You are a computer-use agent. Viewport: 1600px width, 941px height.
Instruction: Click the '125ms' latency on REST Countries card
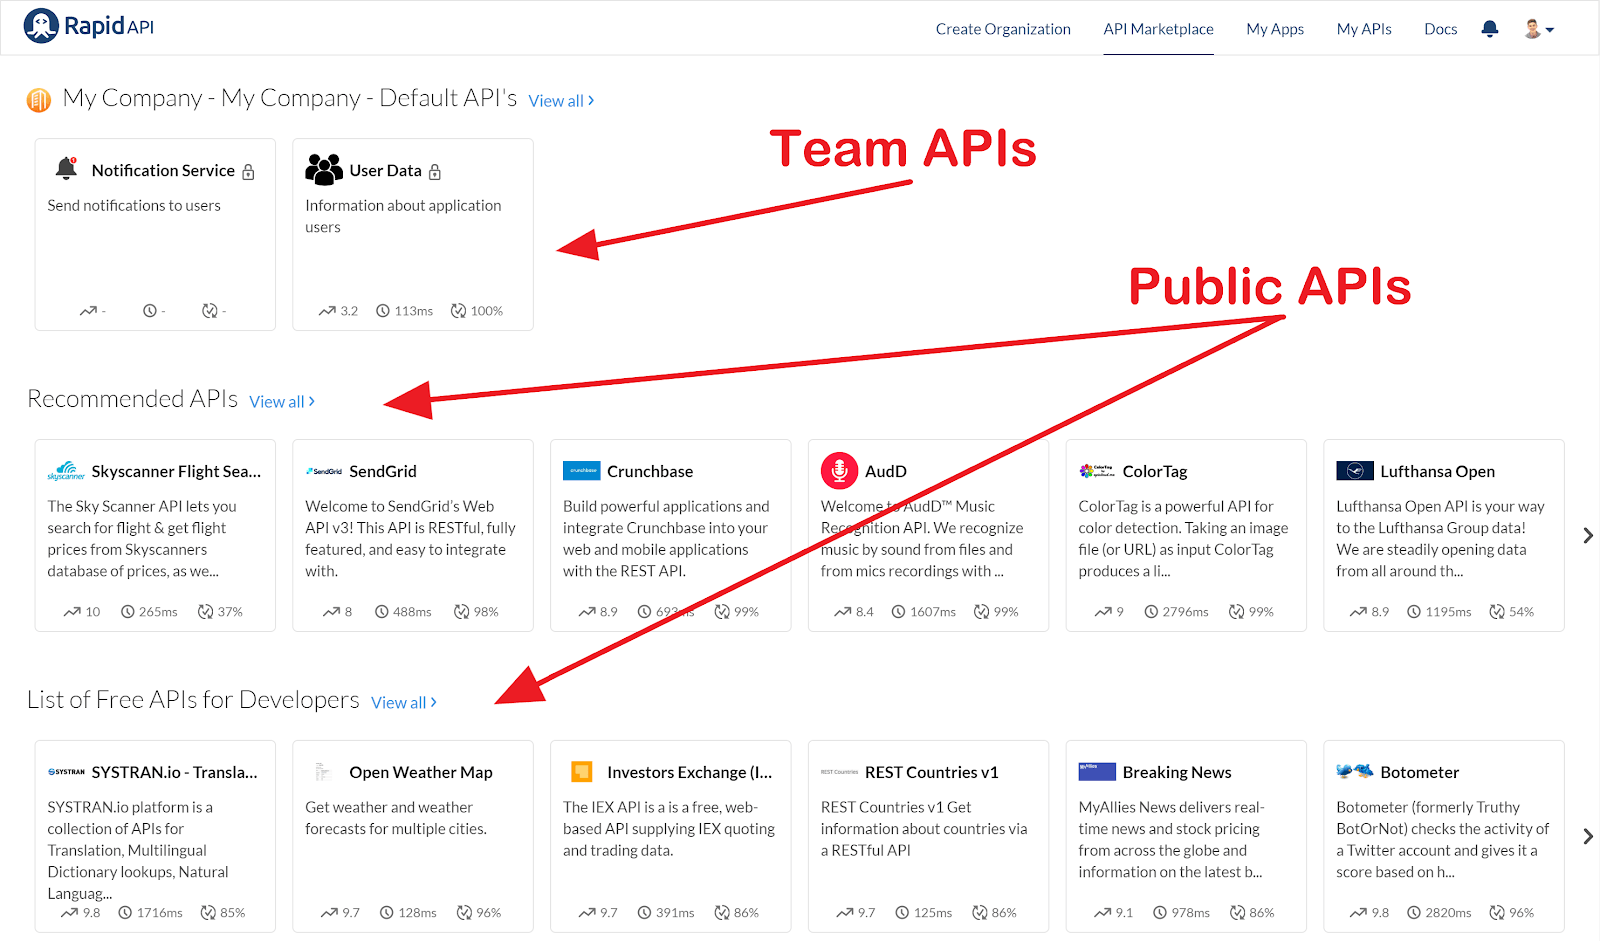pos(933,913)
